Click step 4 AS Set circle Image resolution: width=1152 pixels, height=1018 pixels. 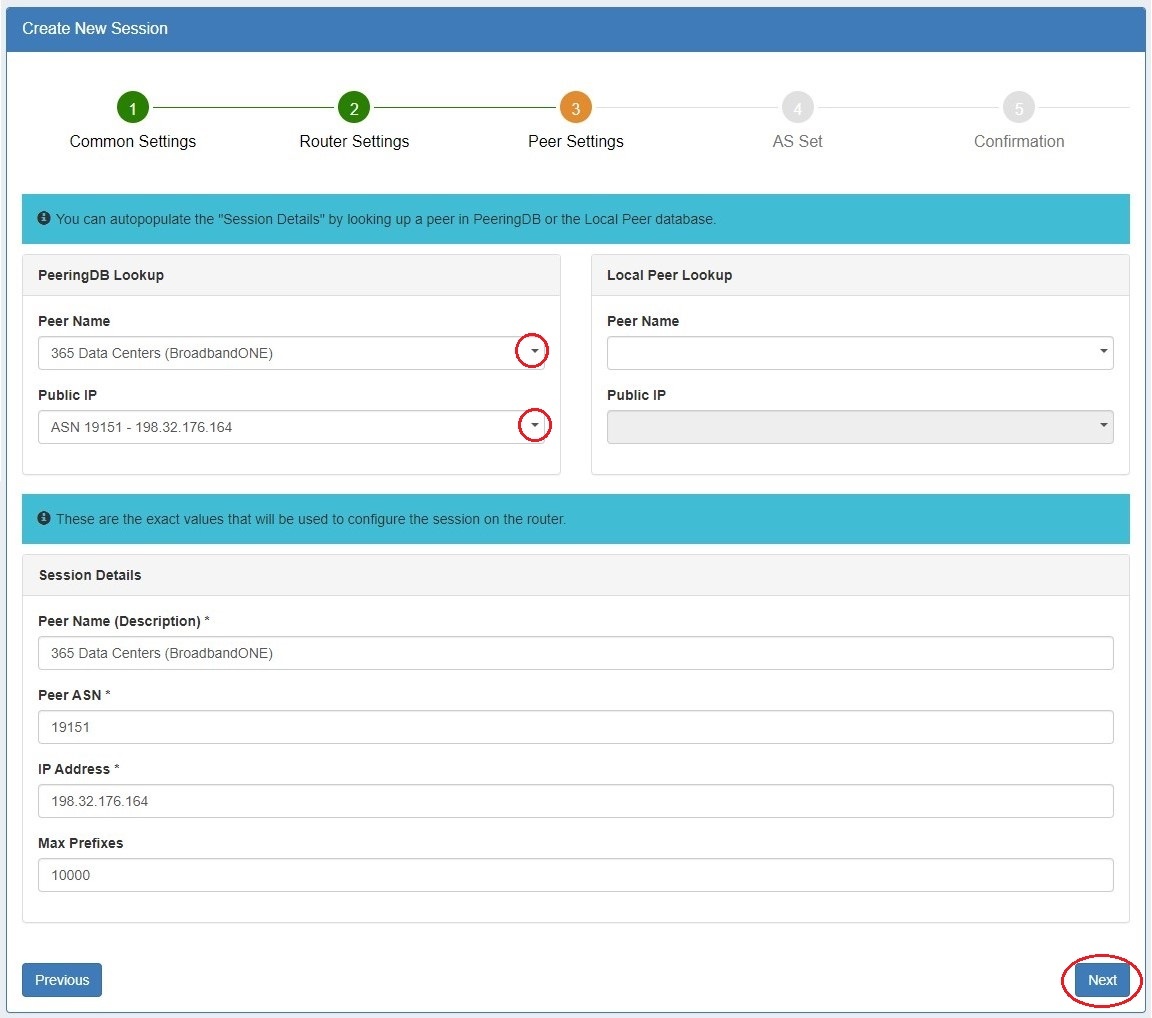(x=797, y=108)
